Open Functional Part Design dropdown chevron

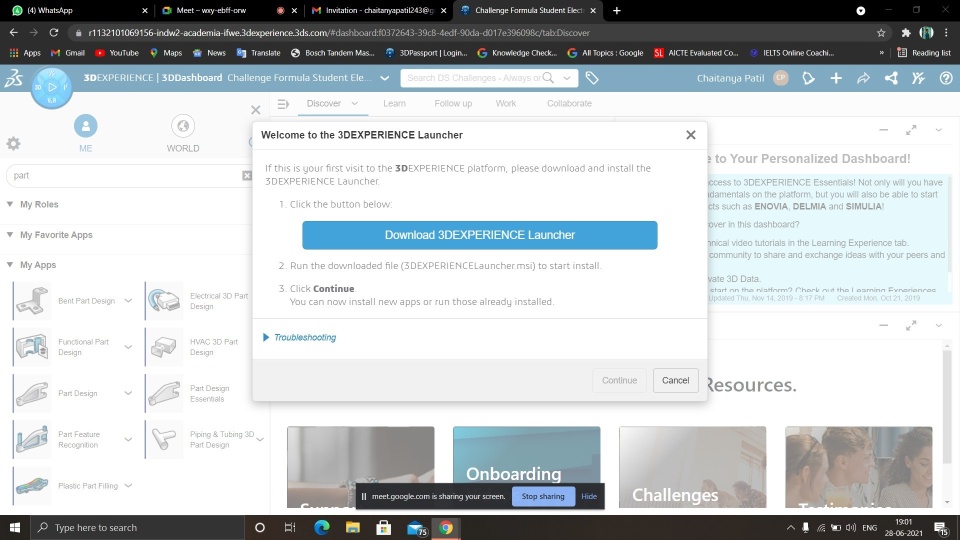pos(128,347)
